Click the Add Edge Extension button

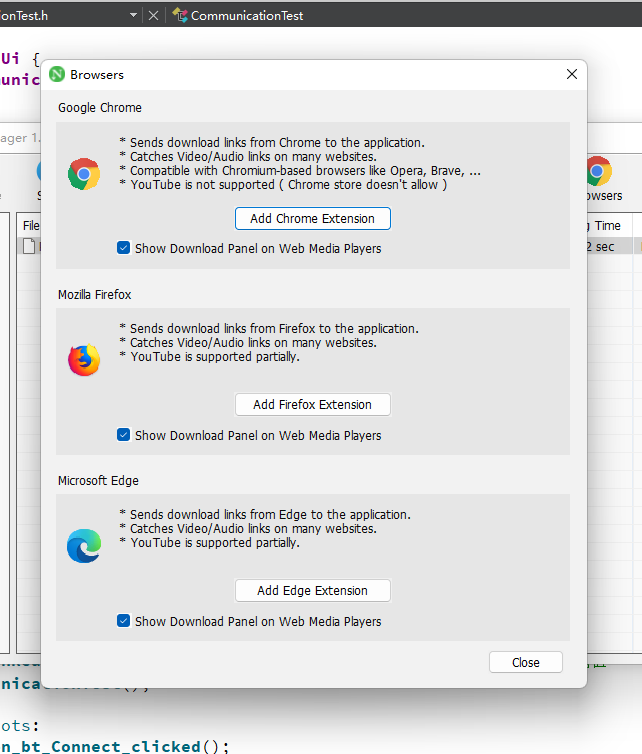point(313,591)
